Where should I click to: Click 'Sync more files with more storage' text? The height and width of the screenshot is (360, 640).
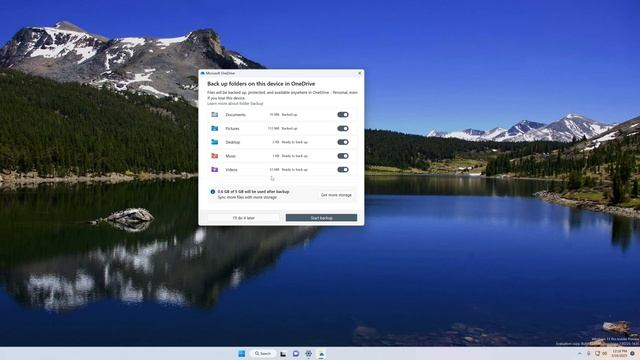point(247,198)
